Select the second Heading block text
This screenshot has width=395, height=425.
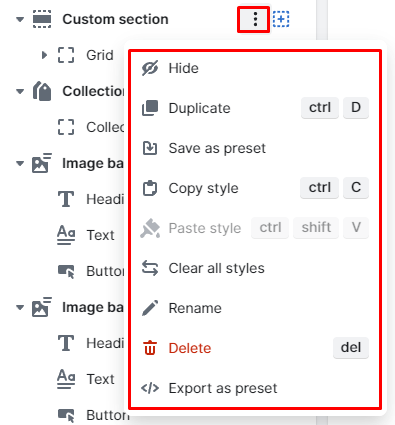click(x=105, y=343)
